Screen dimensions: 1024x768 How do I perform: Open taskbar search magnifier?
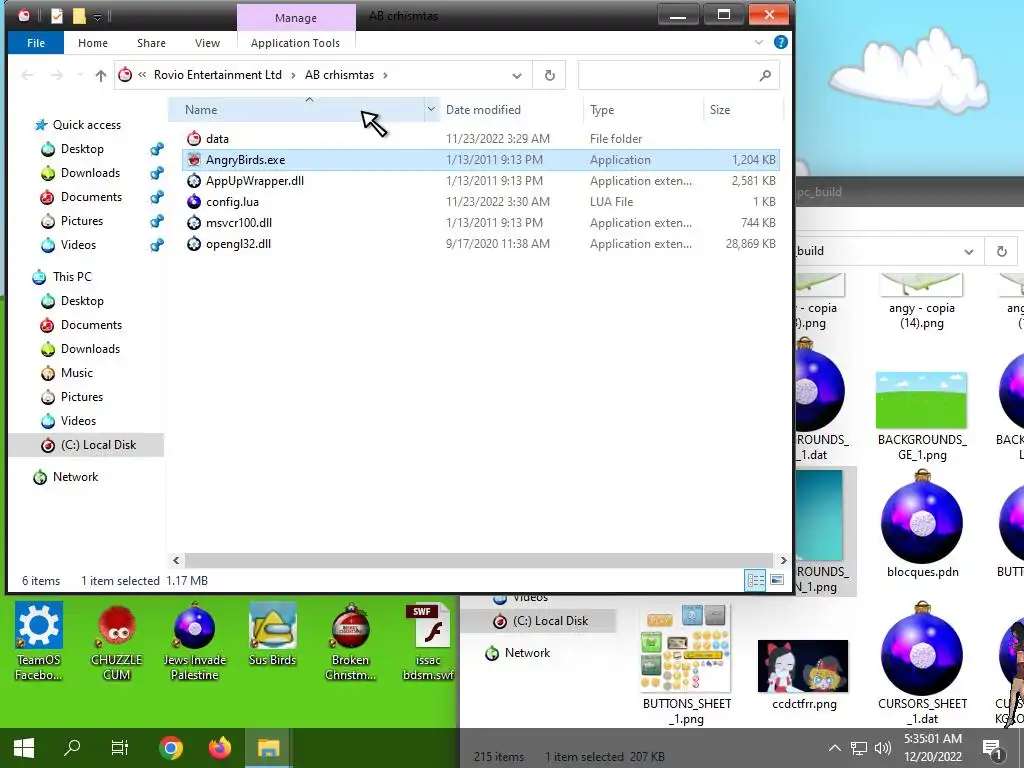coord(72,748)
